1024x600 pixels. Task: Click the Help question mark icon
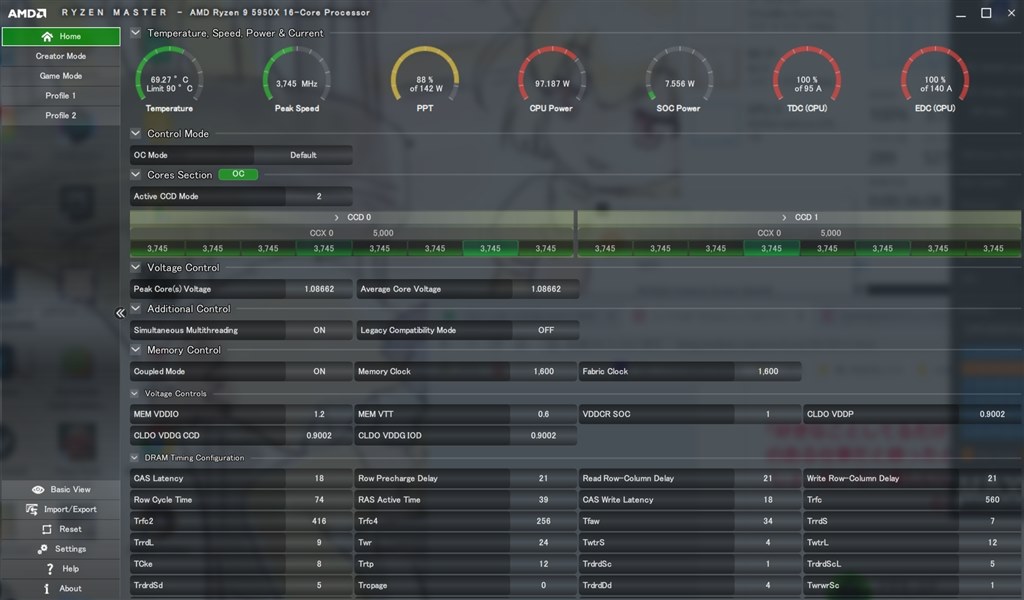[x=50, y=569]
